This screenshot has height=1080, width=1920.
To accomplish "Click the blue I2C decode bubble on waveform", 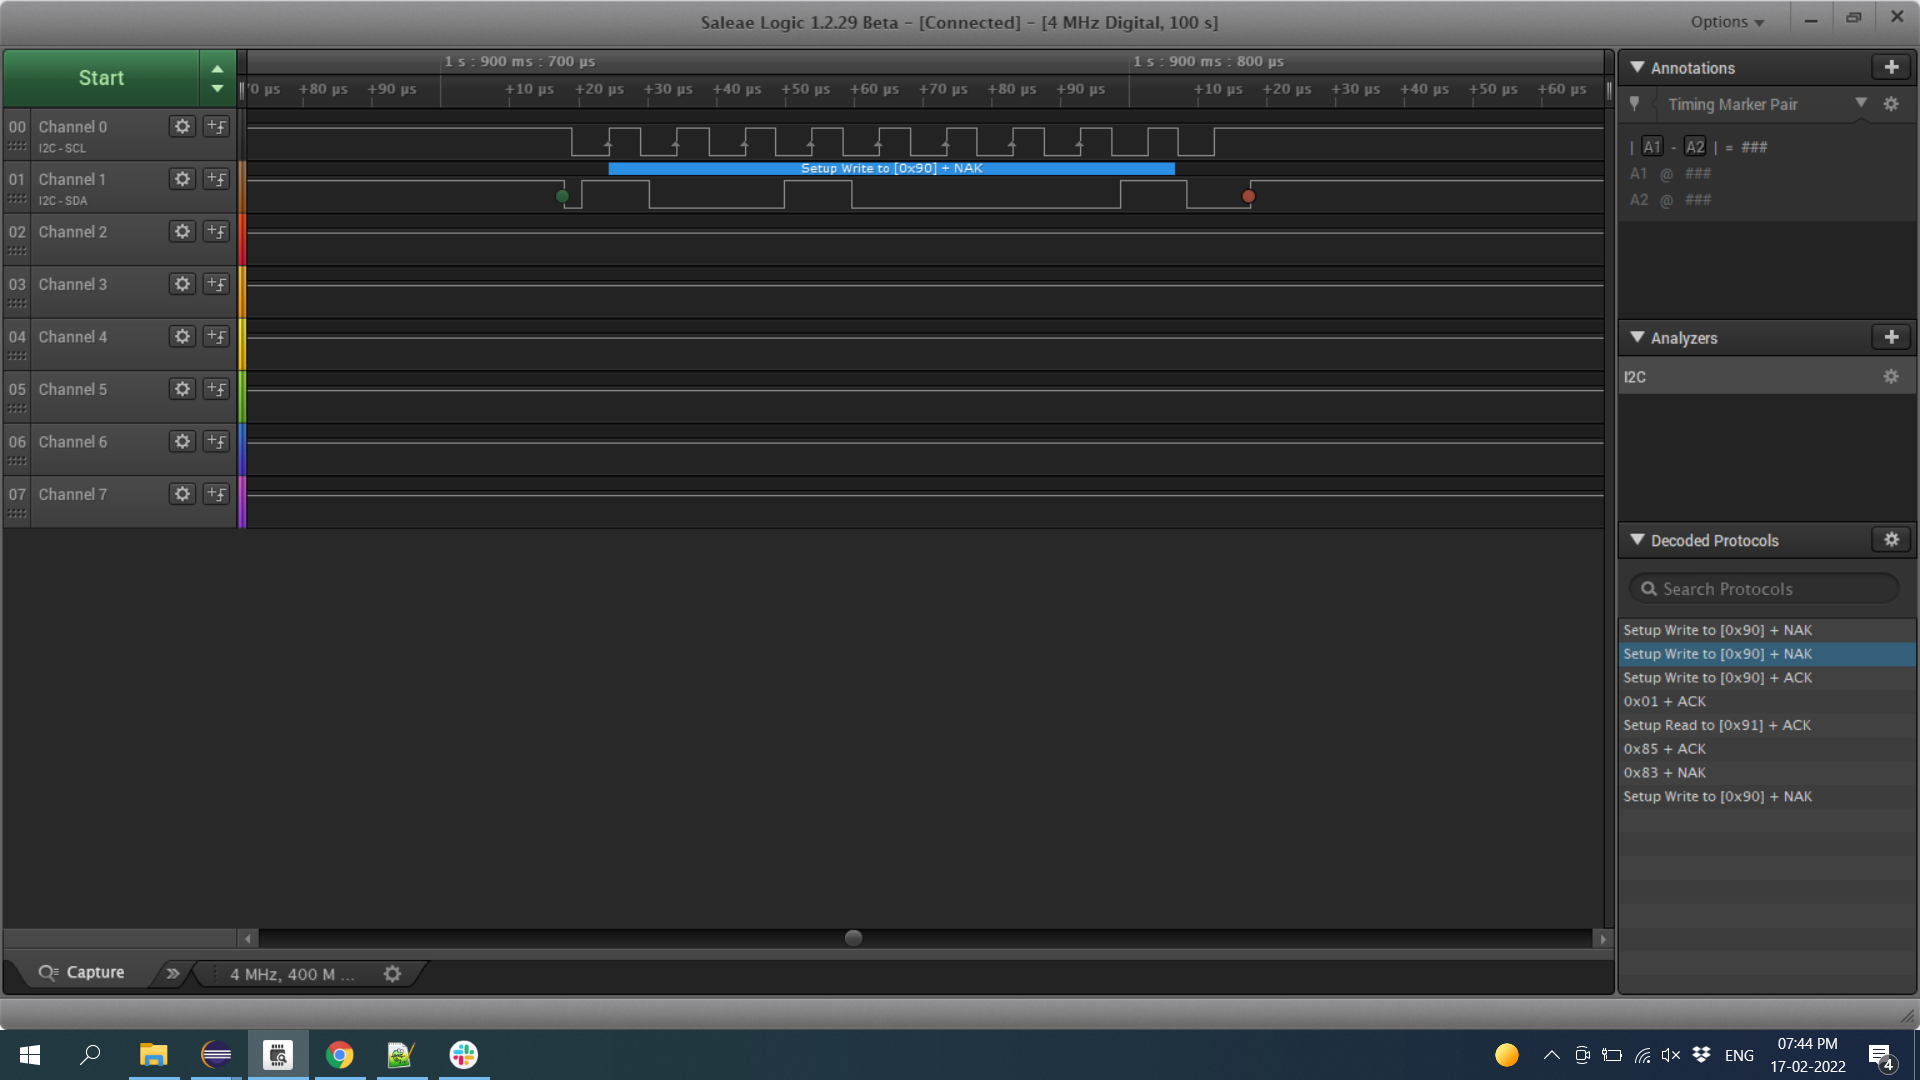I will pyautogui.click(x=891, y=168).
